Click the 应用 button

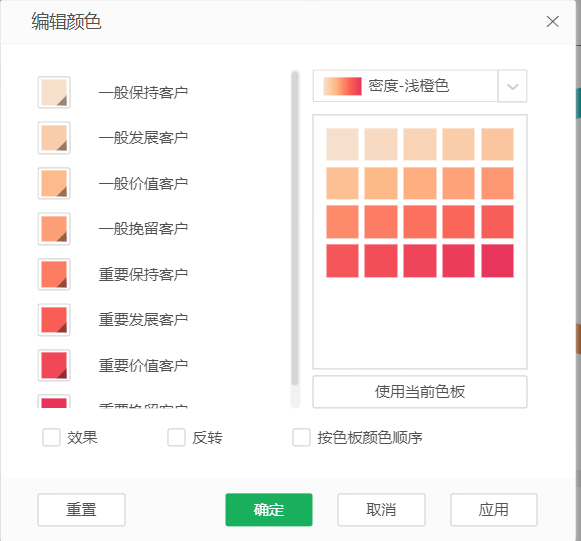coord(494,510)
